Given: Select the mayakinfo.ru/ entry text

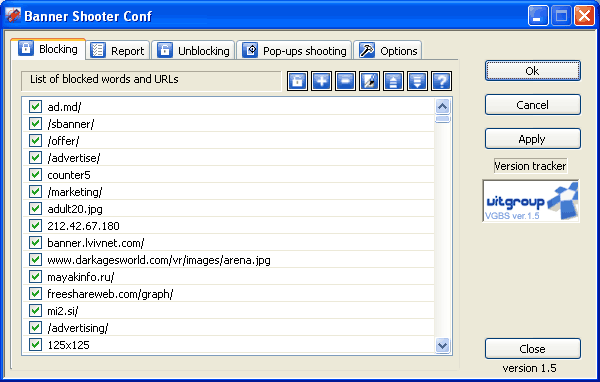Looking at the screenshot, I should click(x=81, y=277).
